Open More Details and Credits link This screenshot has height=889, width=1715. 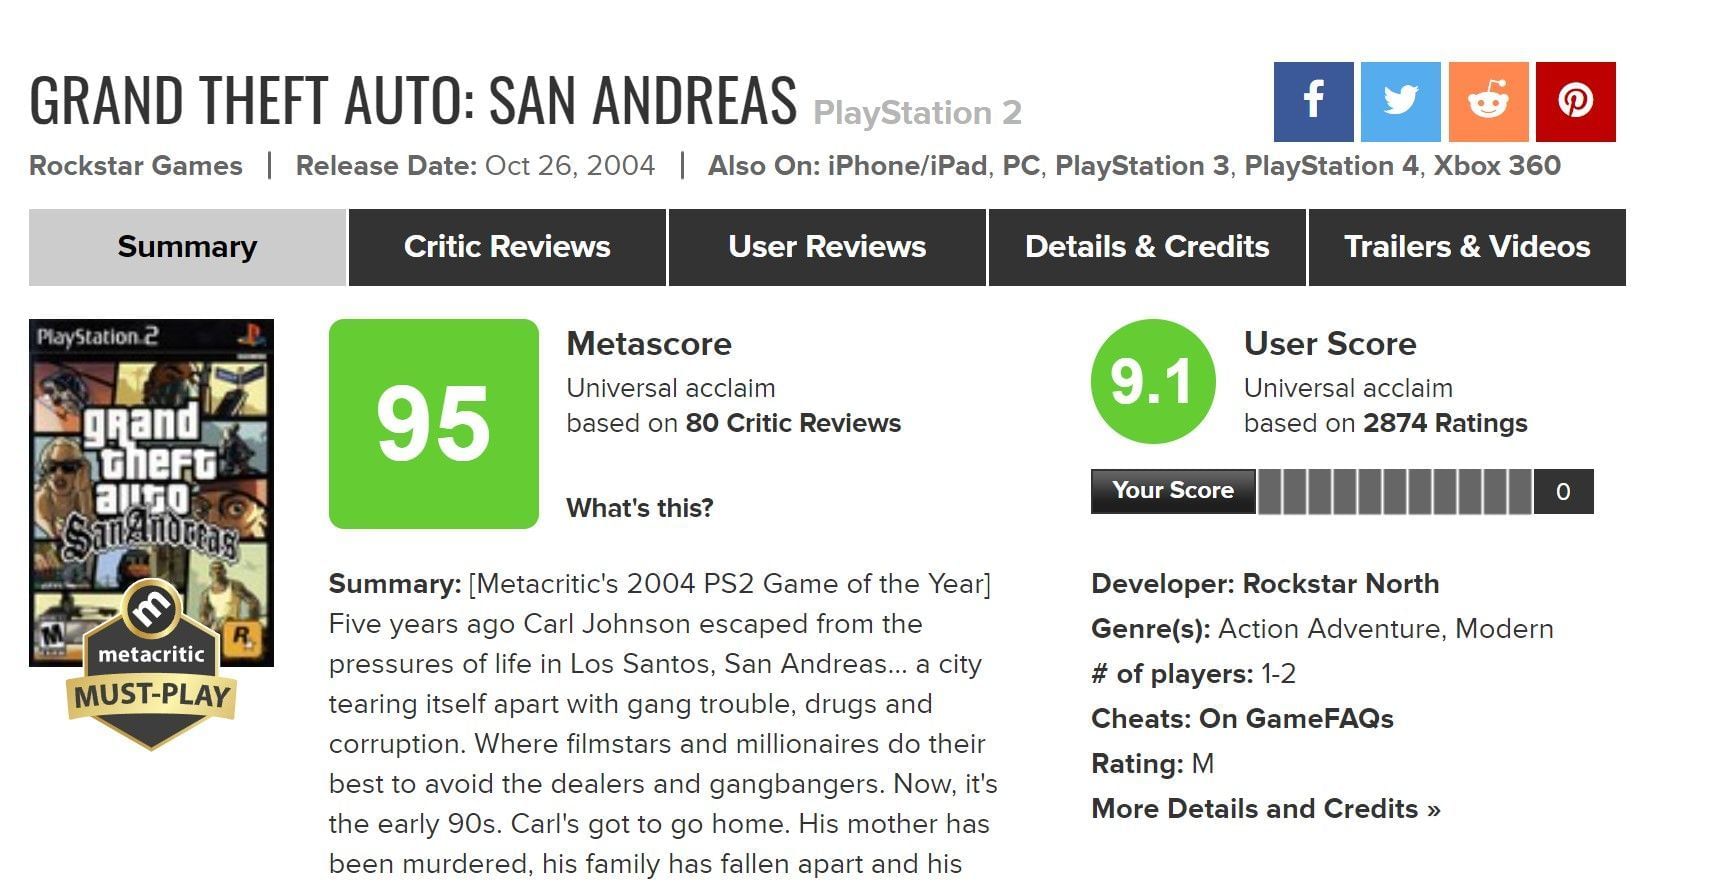(x=1265, y=809)
